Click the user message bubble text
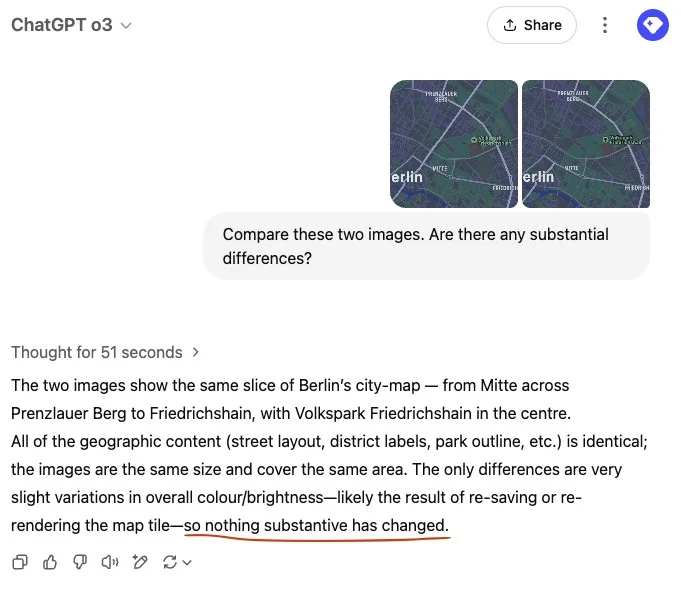 click(415, 246)
